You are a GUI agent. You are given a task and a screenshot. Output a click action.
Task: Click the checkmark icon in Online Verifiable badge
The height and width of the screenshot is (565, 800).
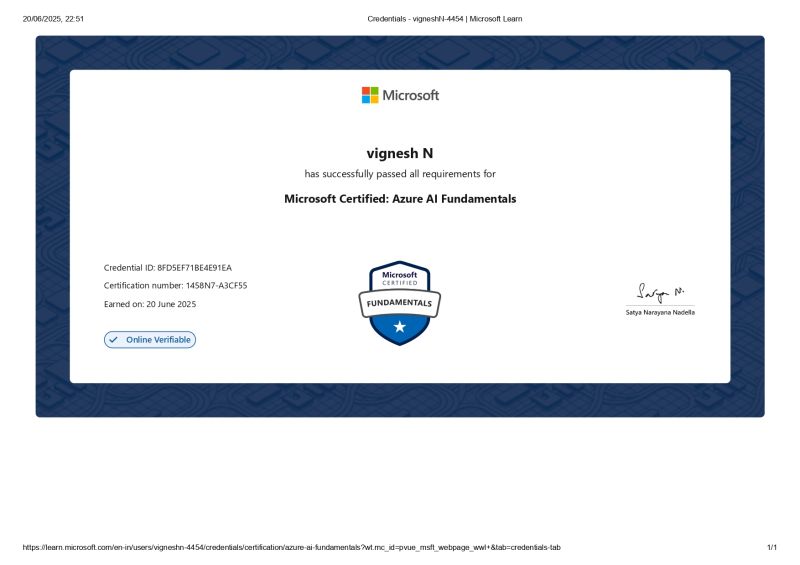pos(114,340)
